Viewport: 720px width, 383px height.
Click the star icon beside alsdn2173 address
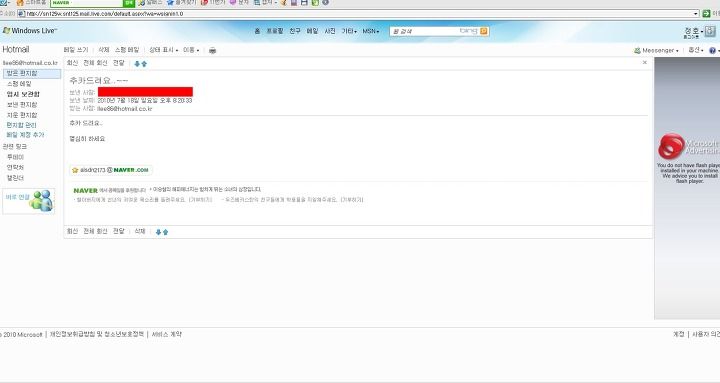coord(75,170)
